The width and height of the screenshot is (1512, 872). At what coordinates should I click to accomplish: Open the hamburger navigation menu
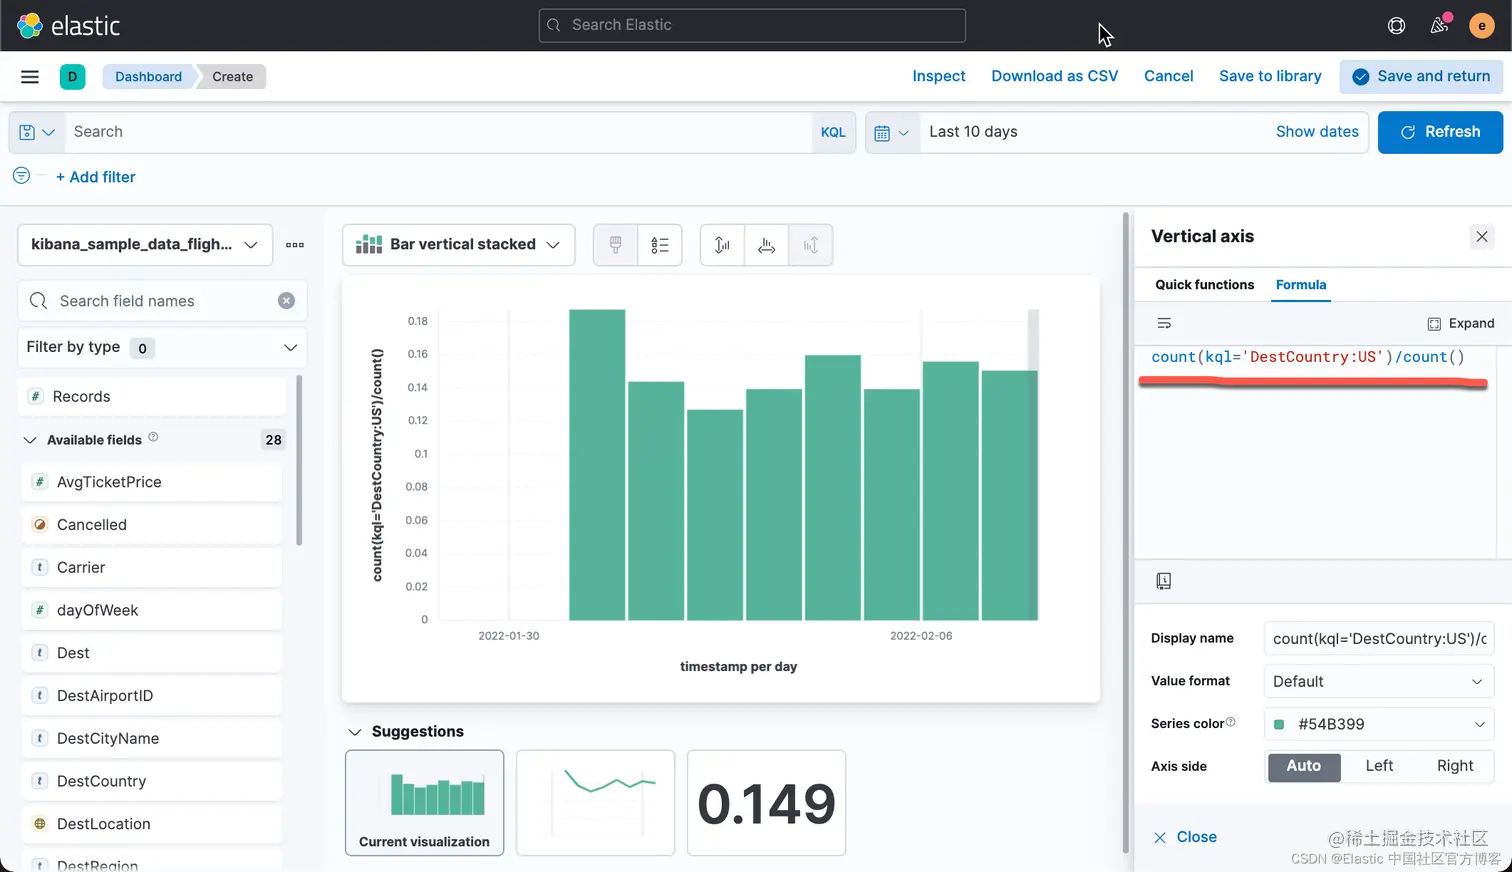tap(30, 77)
